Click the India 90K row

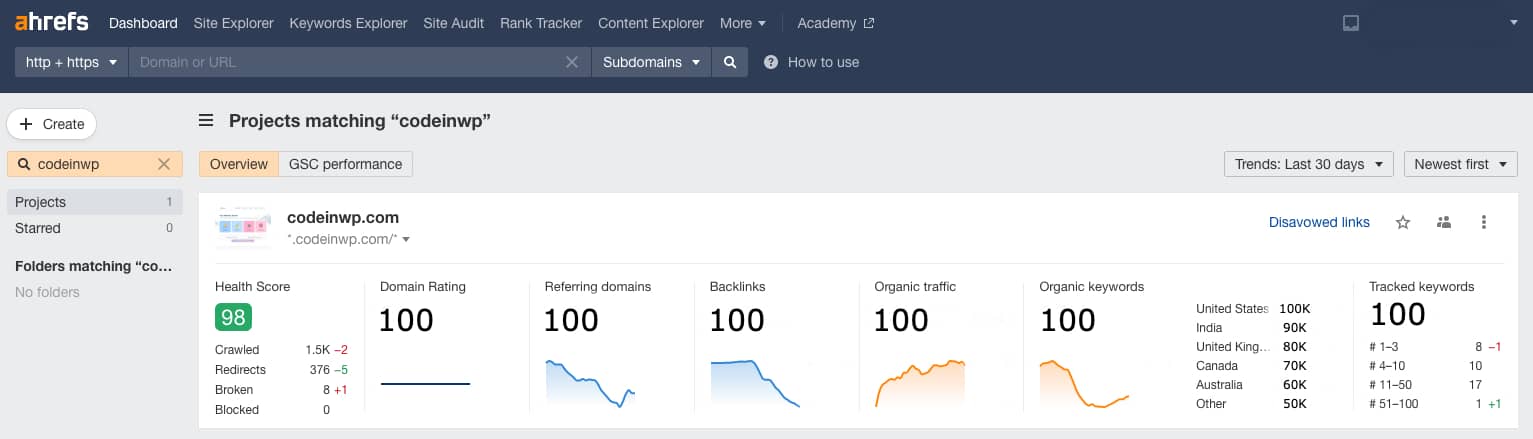(1253, 328)
